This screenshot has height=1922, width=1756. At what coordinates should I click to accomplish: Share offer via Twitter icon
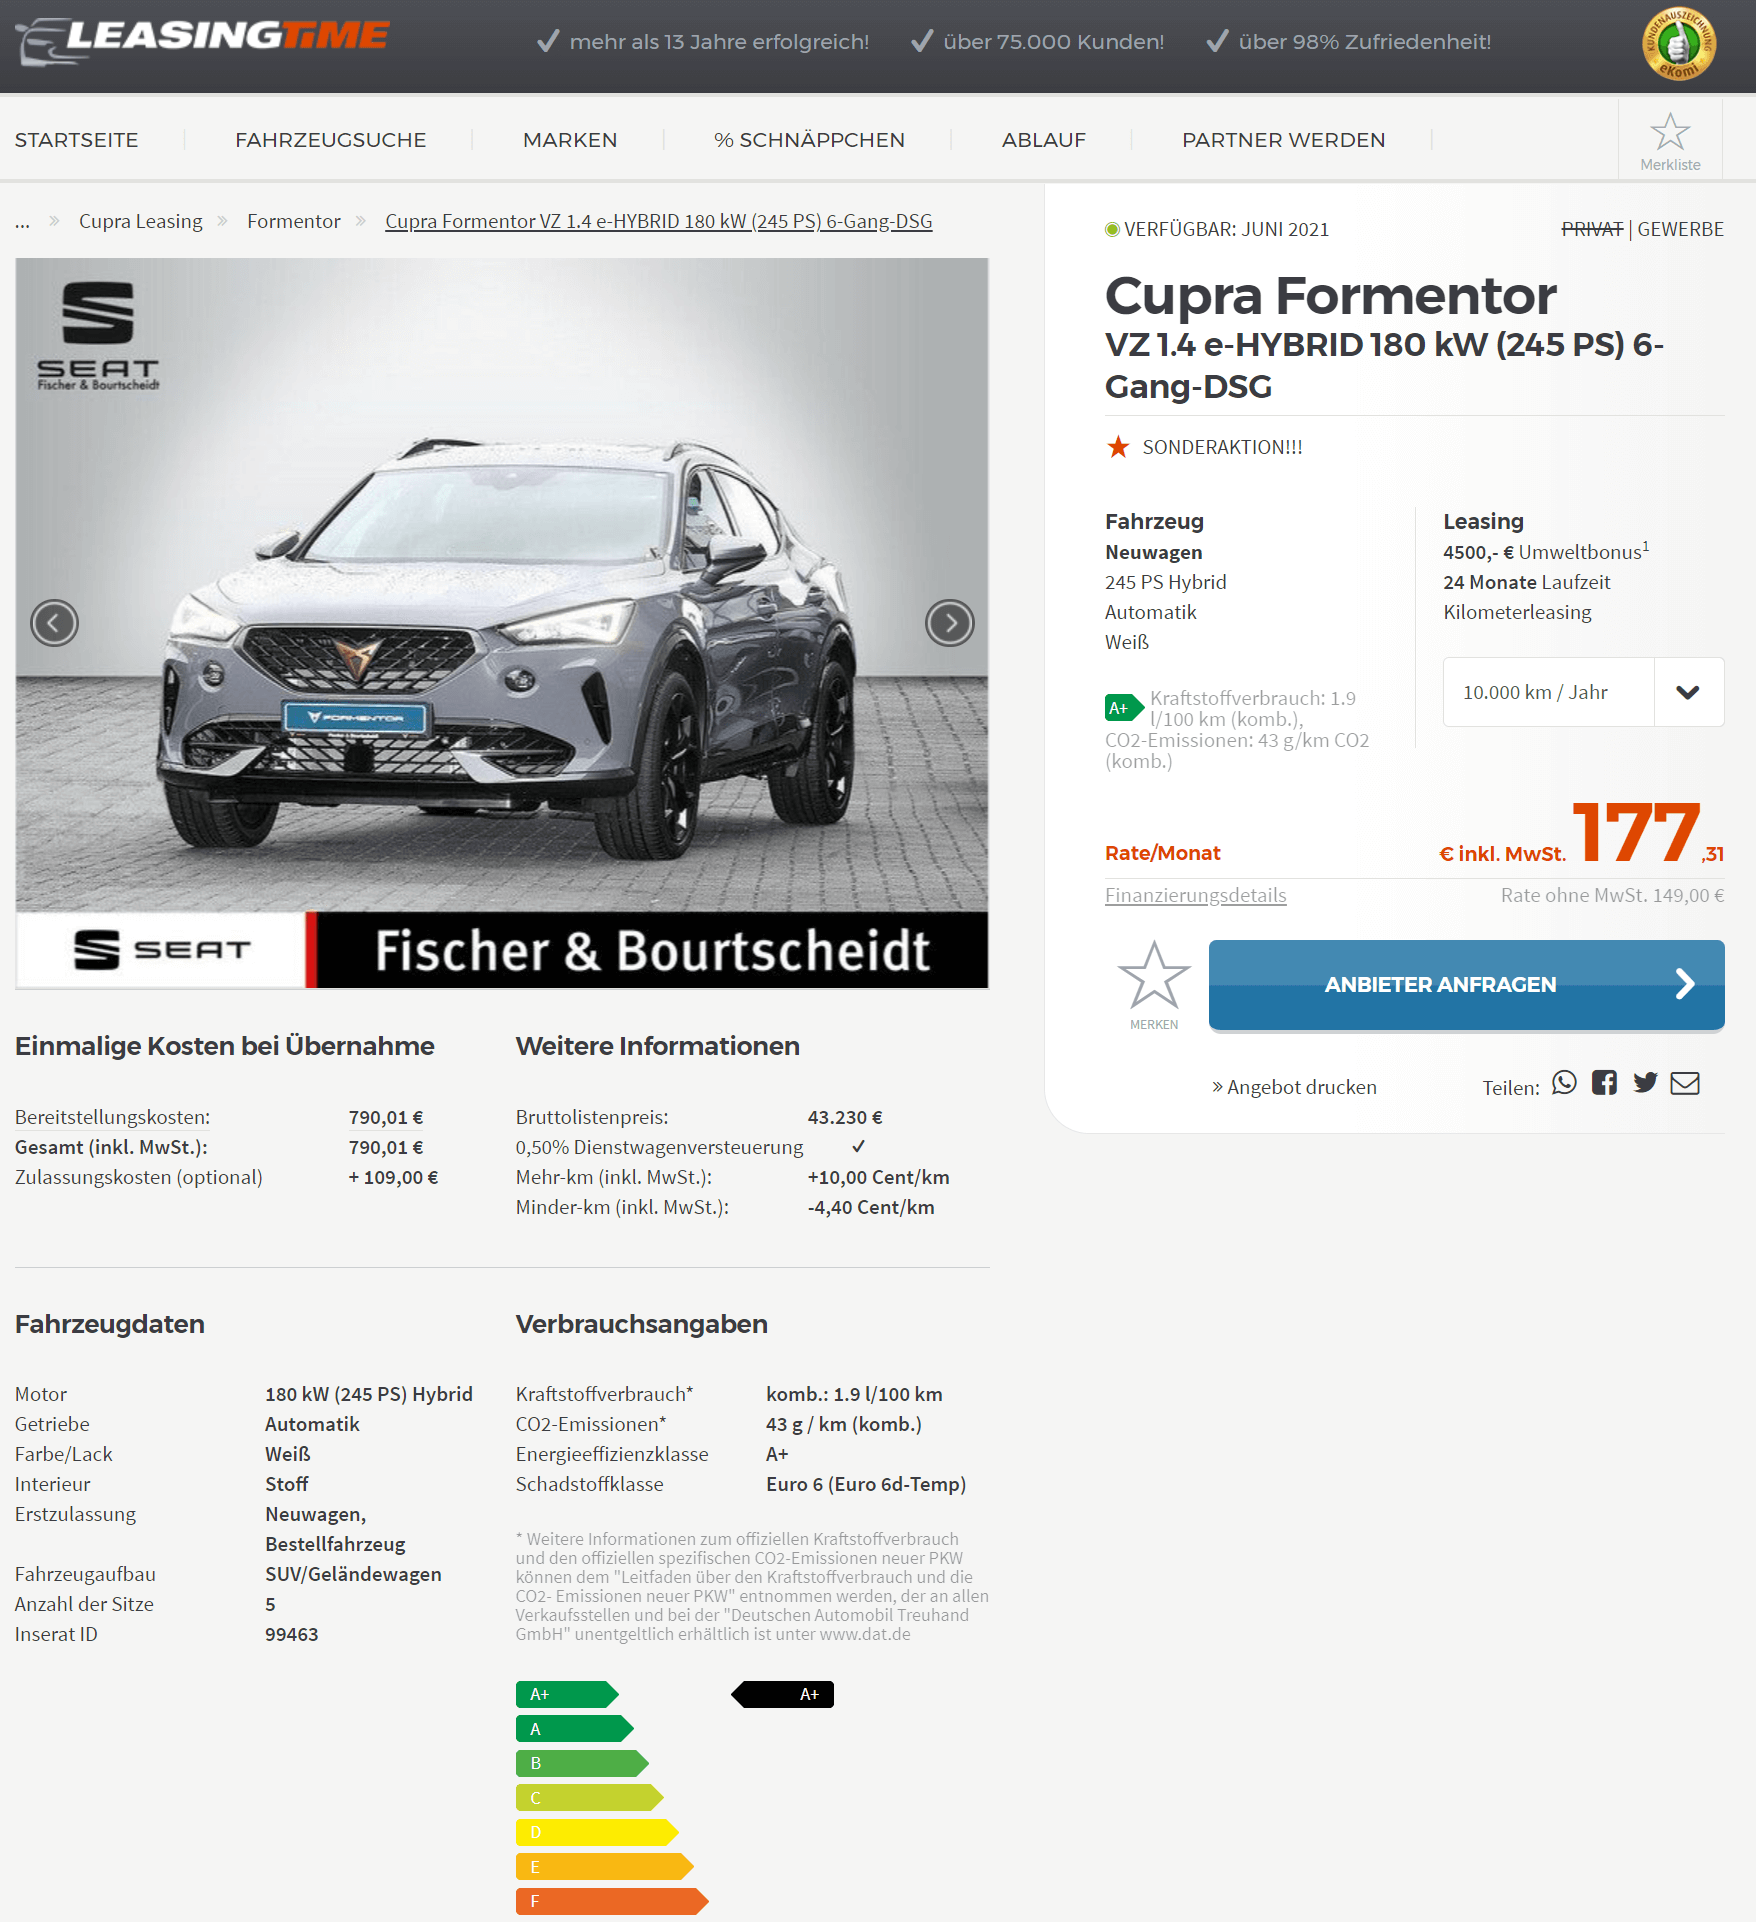pyautogui.click(x=1645, y=1083)
